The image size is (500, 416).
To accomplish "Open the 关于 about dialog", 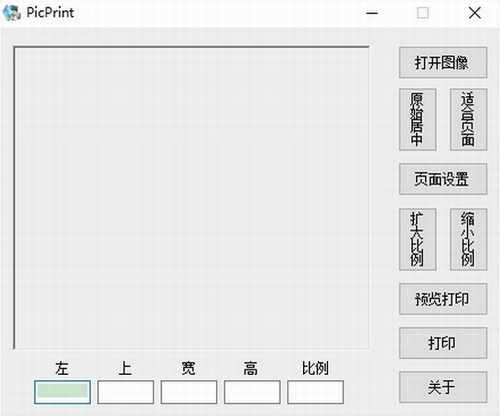I will 443,387.
